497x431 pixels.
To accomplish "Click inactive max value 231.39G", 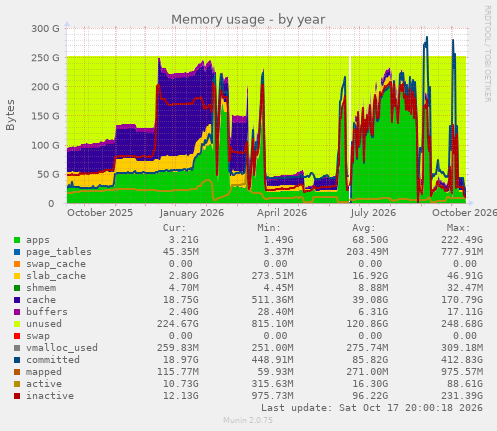I will pyautogui.click(x=462, y=396).
